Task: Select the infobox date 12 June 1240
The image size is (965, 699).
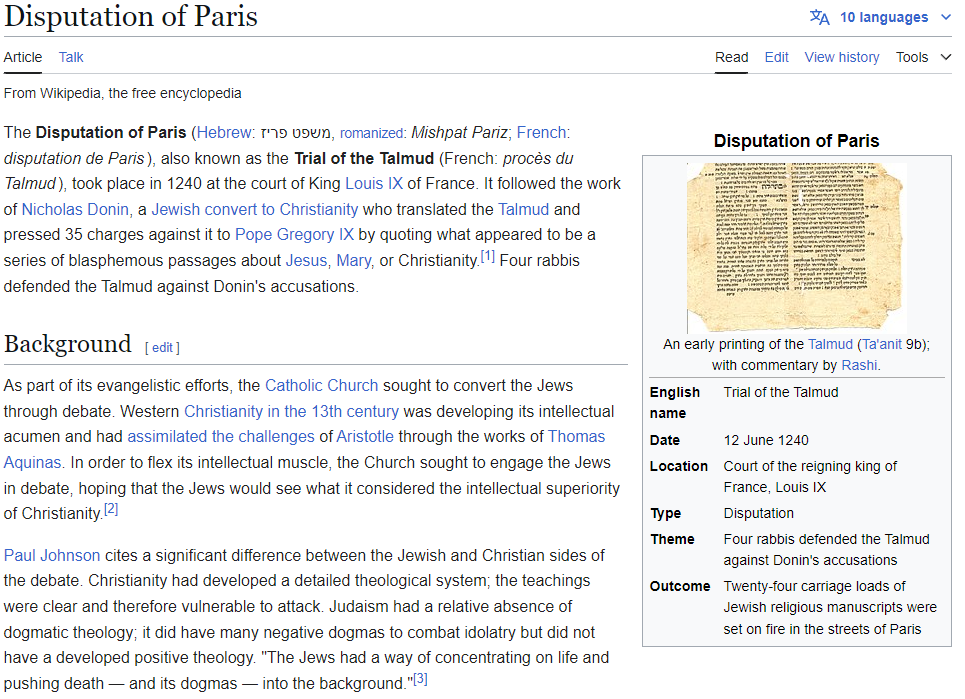Action: (x=766, y=440)
